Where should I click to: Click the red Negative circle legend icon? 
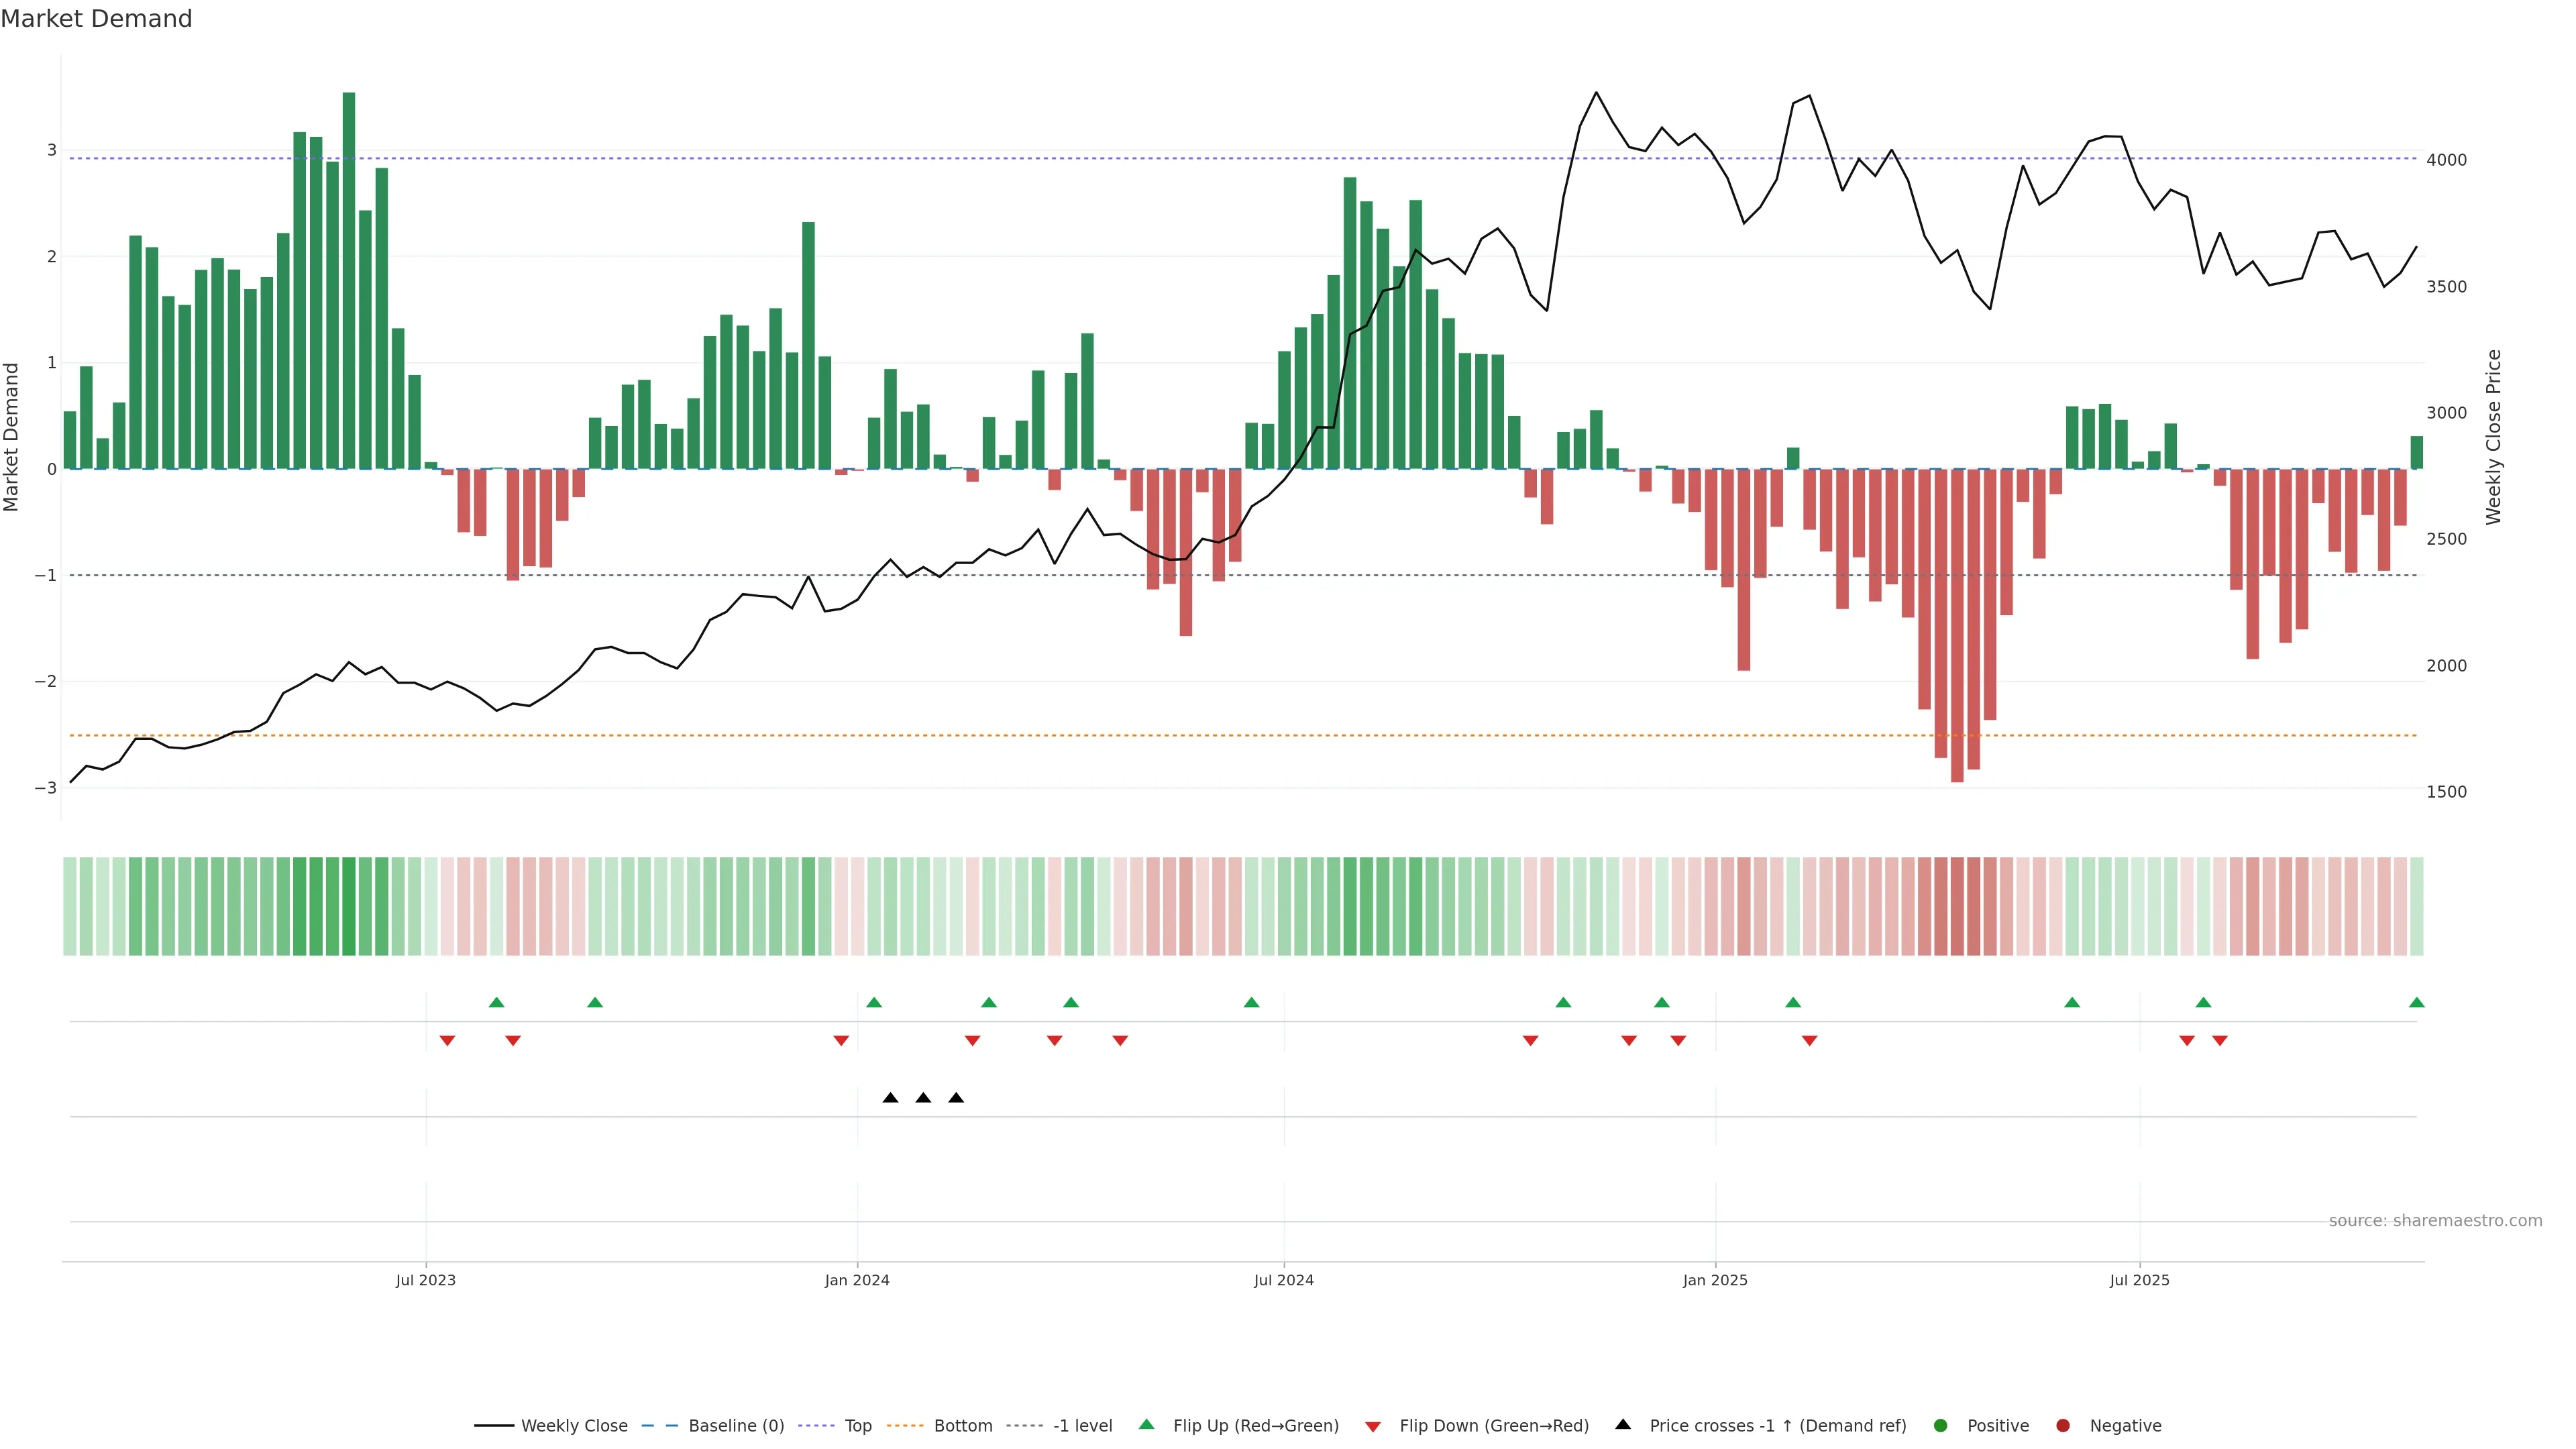tap(2062, 1425)
